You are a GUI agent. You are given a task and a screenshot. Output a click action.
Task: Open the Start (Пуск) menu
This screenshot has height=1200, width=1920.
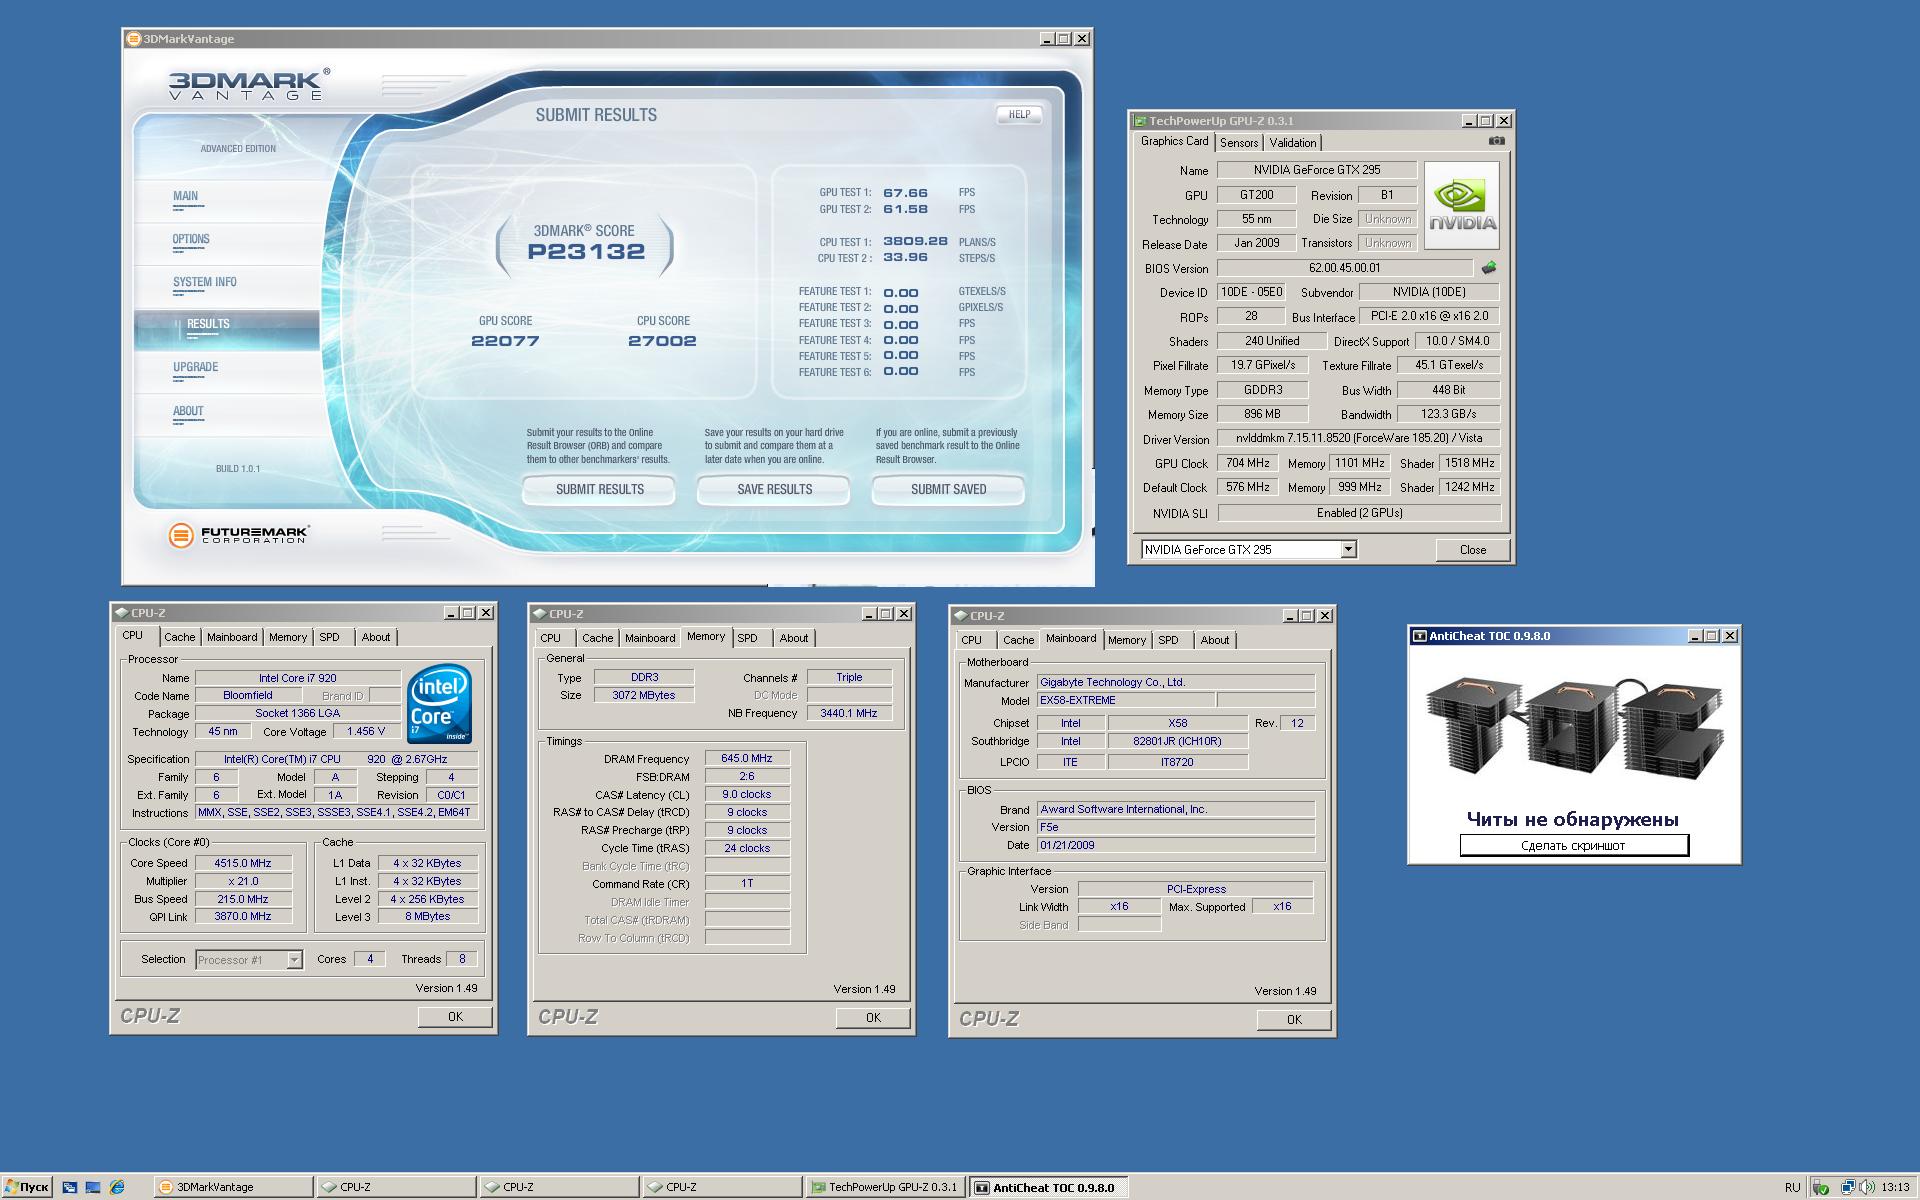[26, 1187]
